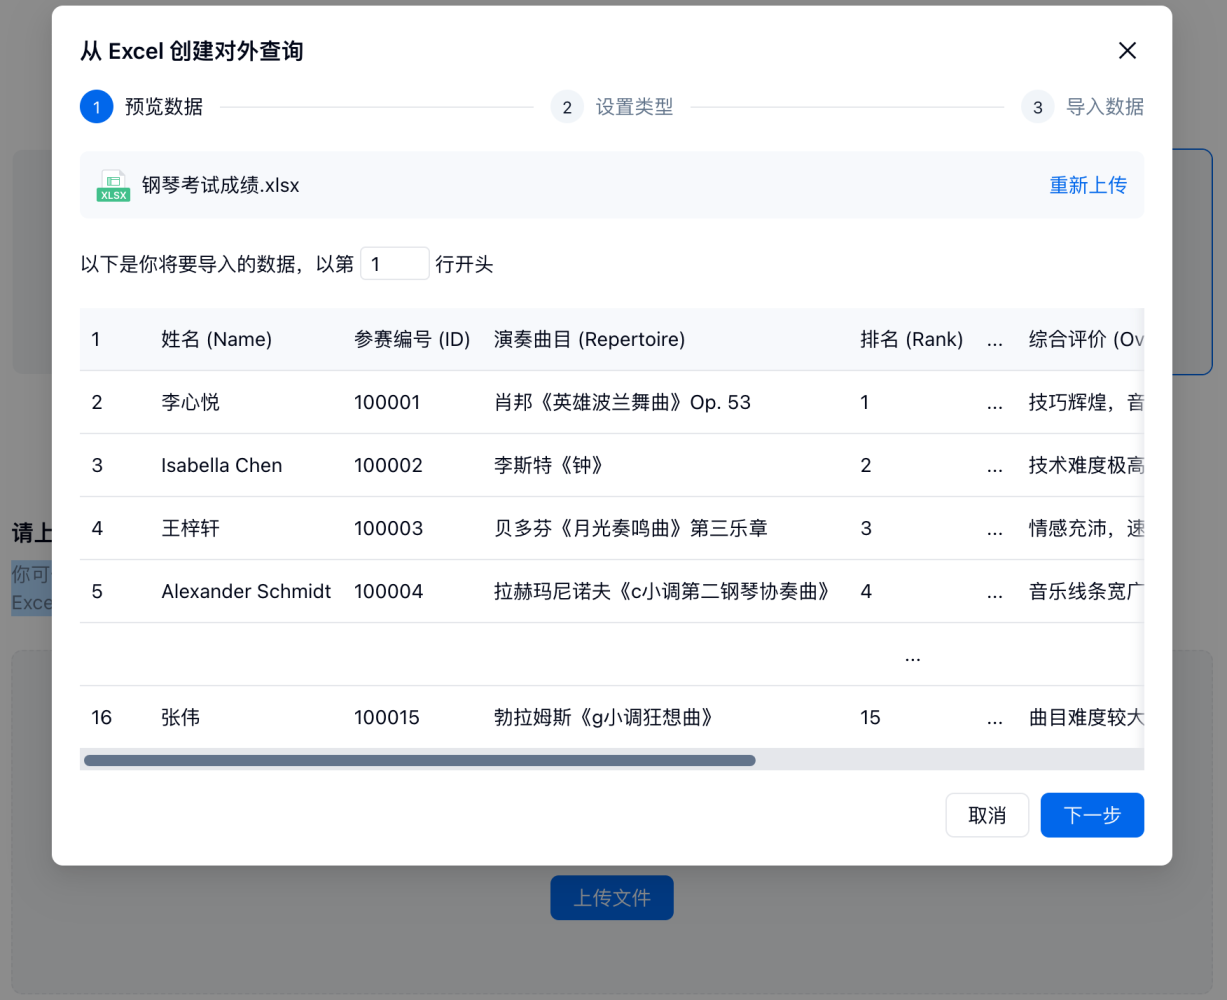
Task: Click the cell 李心悦
Action: point(190,402)
